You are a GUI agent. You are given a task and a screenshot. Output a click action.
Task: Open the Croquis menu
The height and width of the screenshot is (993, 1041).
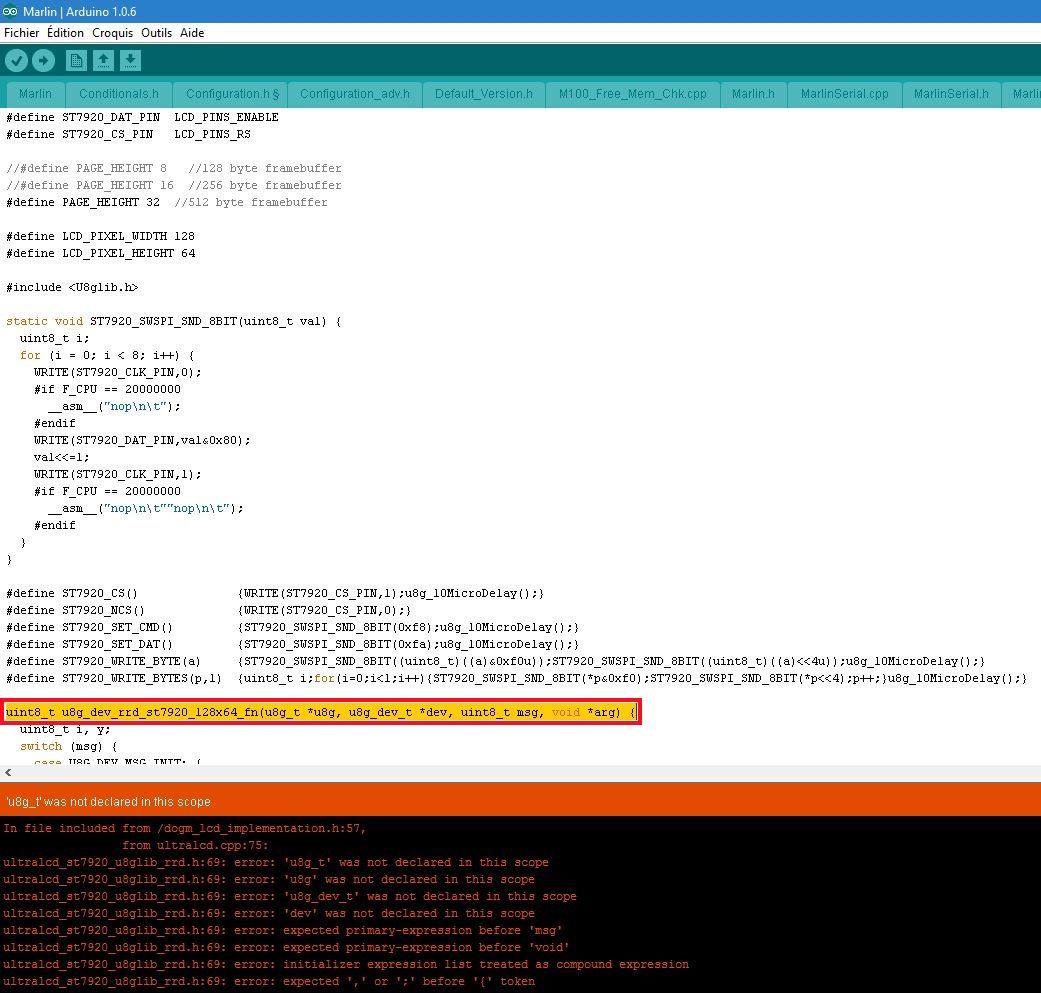tap(112, 33)
